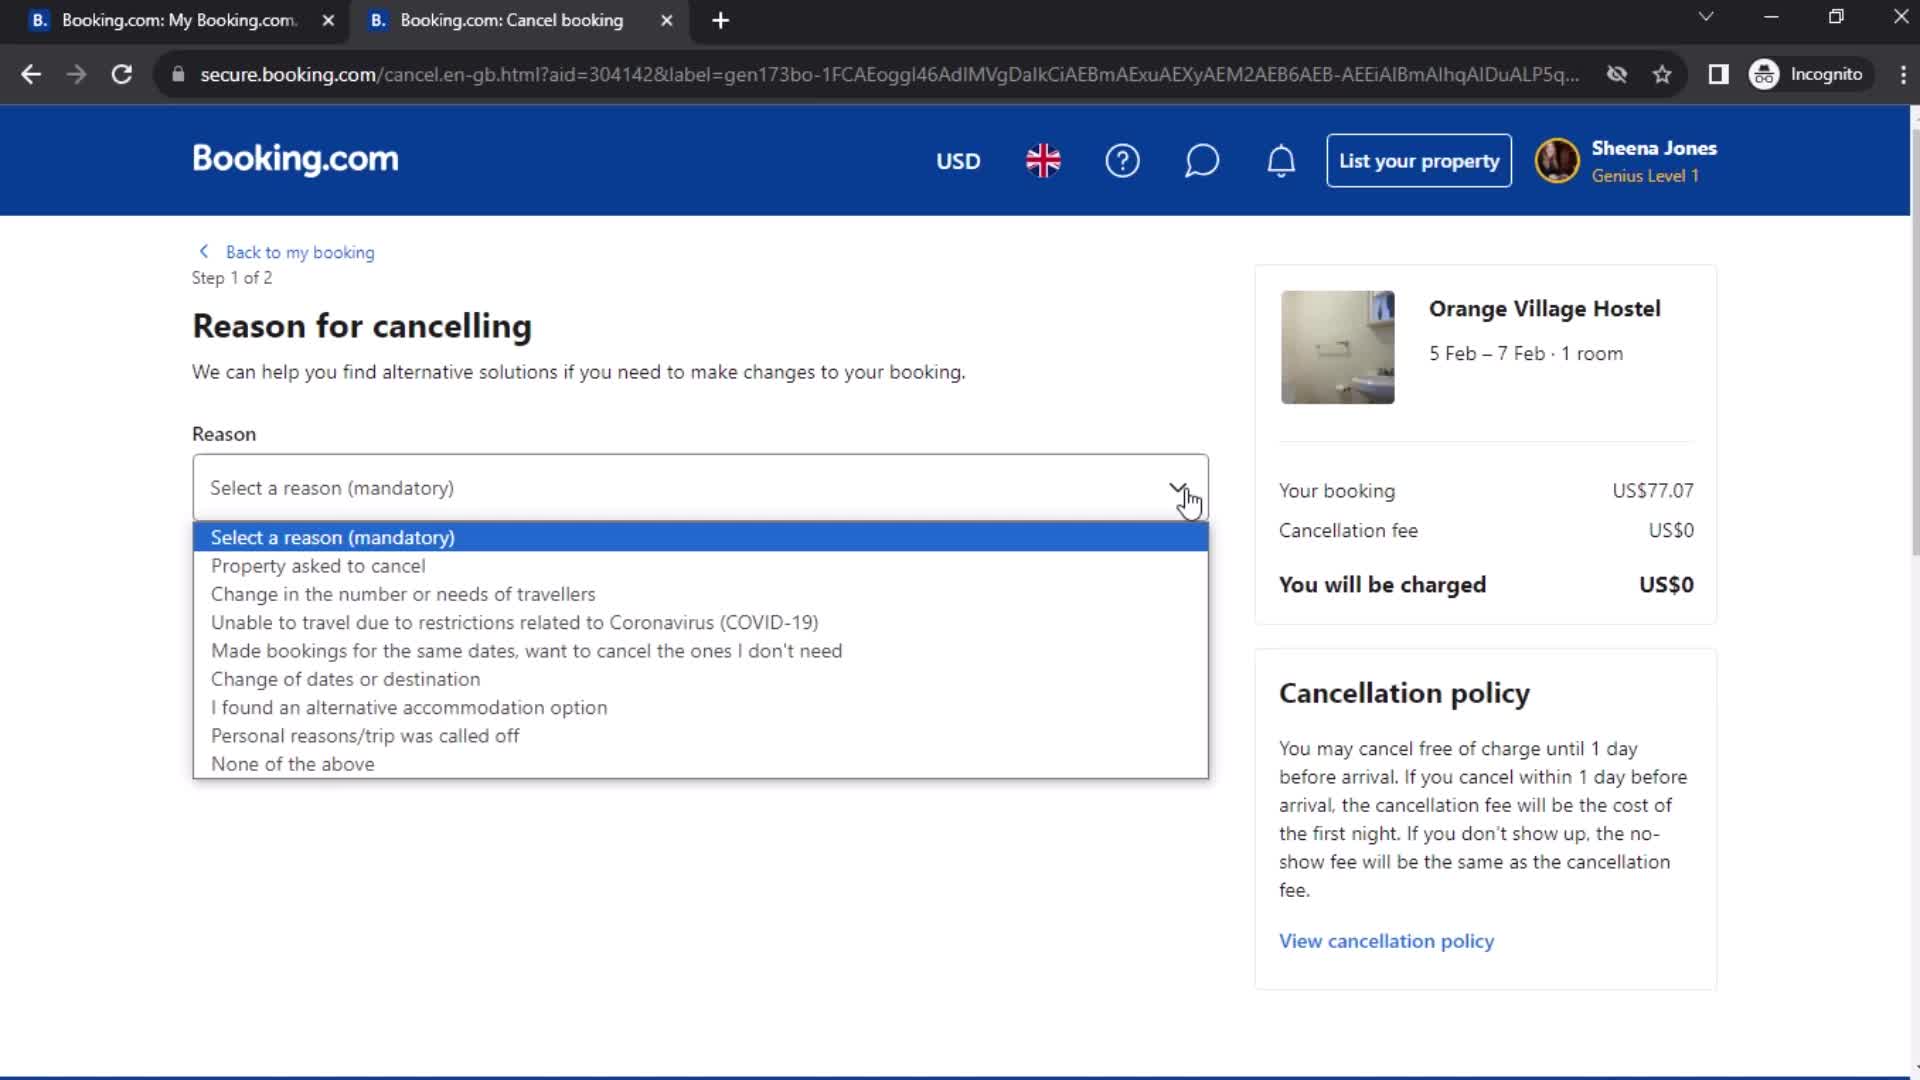Click the address bar URL

point(889,74)
